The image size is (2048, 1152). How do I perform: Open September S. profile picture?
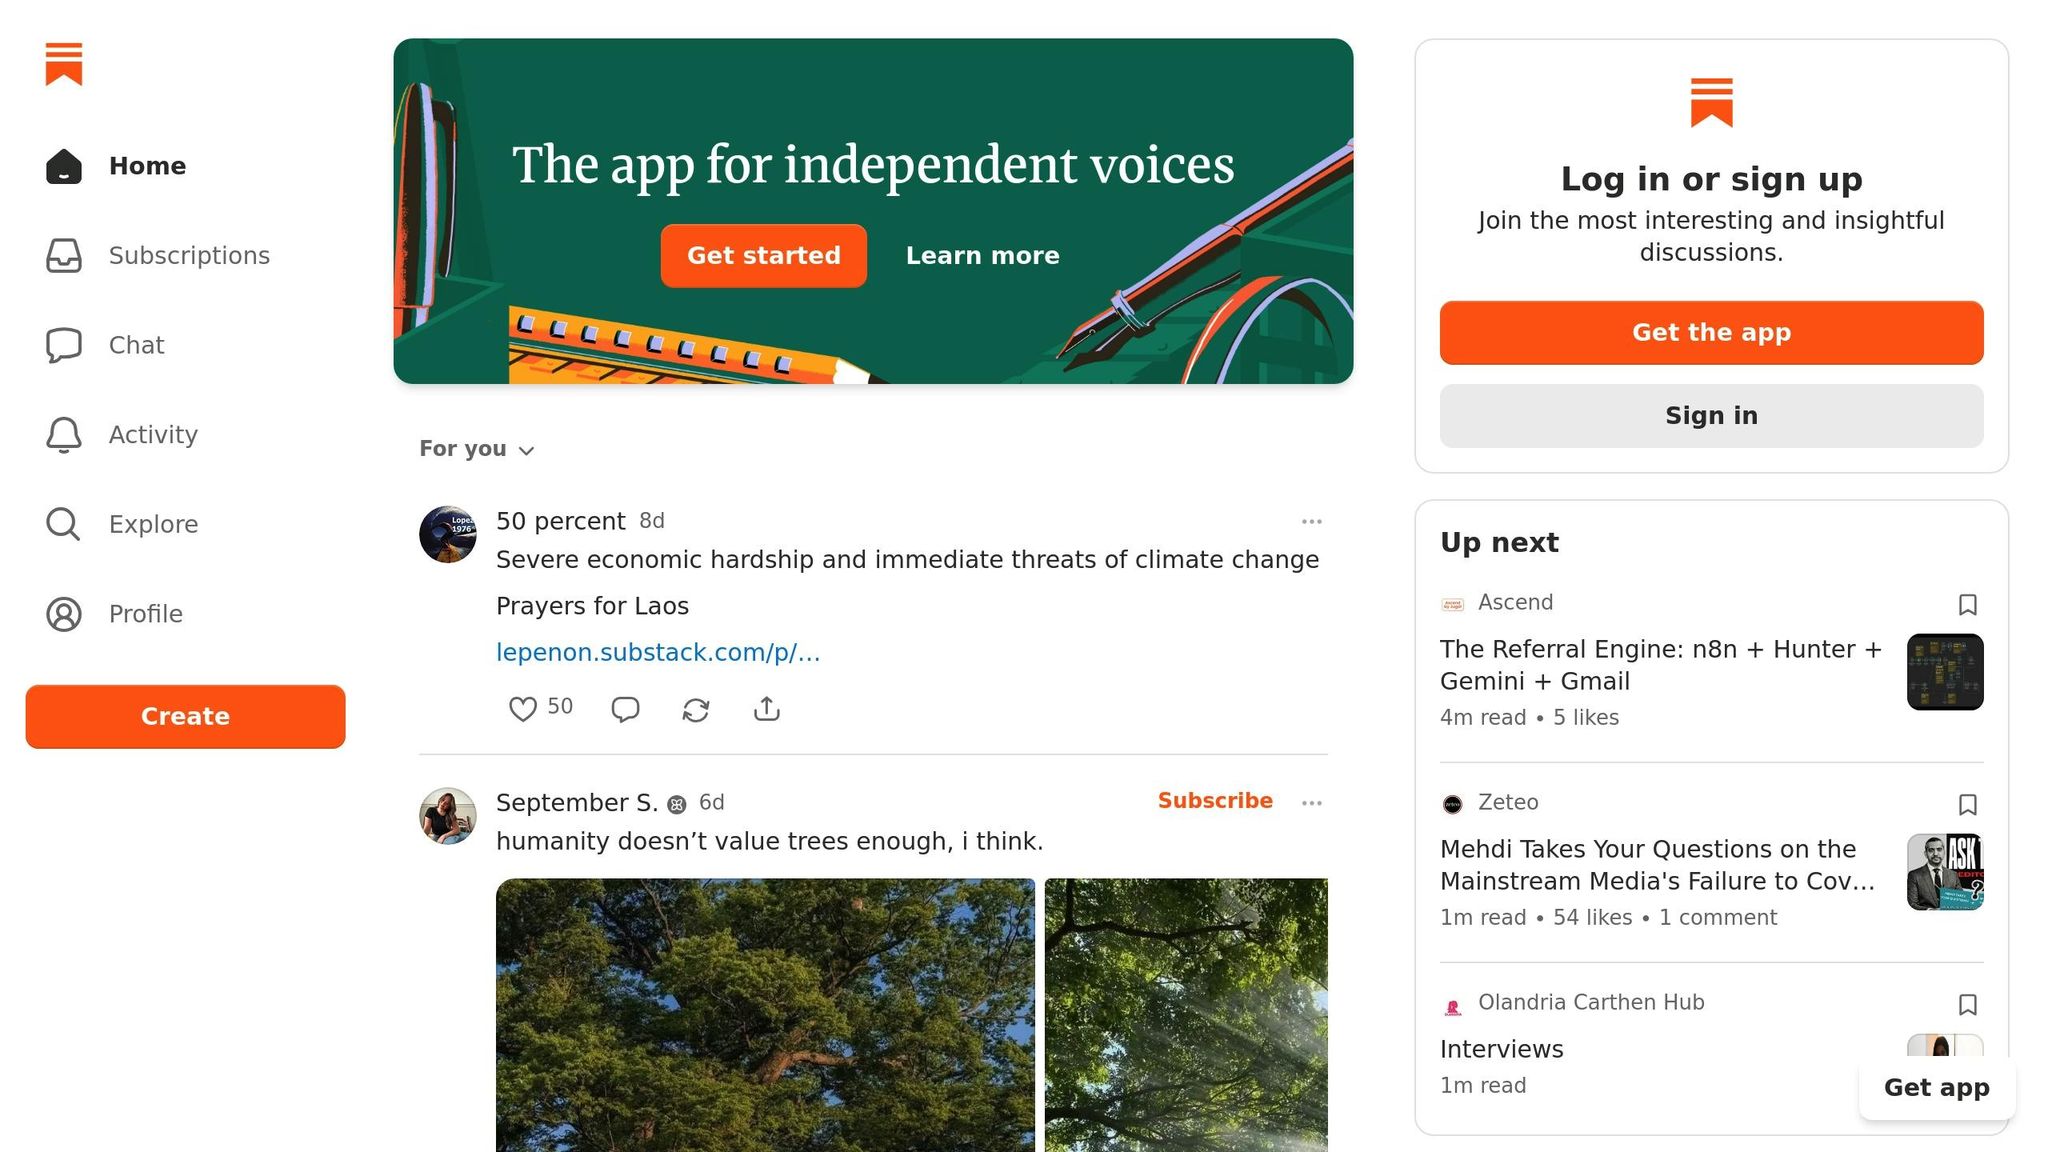click(447, 816)
